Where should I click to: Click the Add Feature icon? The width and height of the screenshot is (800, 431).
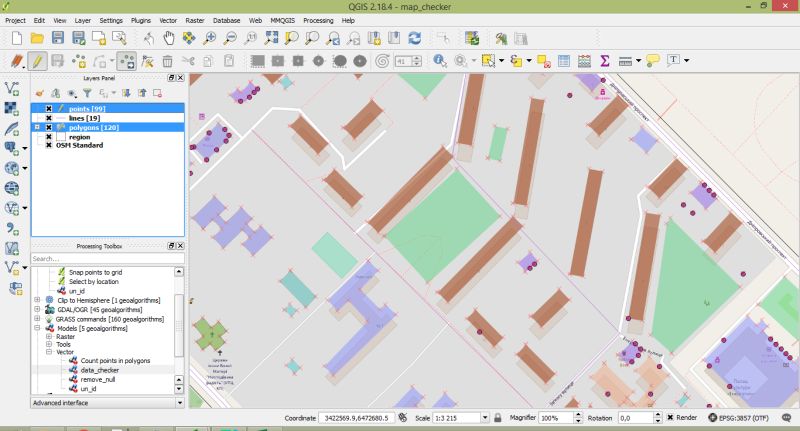coord(79,61)
